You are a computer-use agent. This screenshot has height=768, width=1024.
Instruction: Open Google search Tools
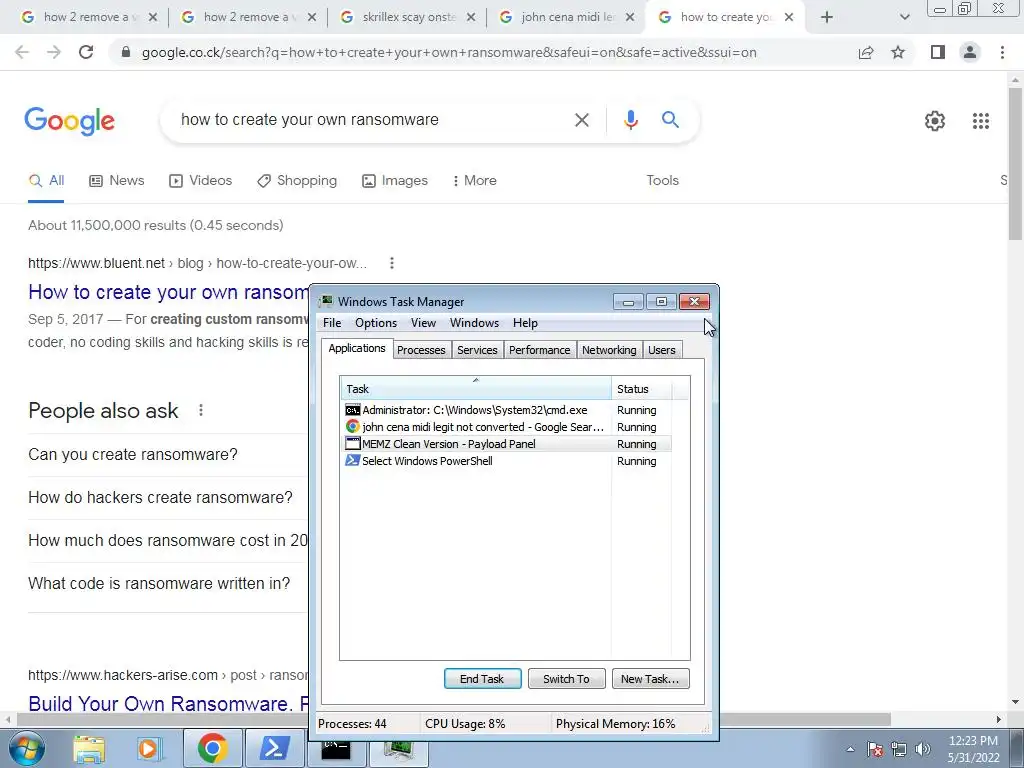(x=662, y=180)
